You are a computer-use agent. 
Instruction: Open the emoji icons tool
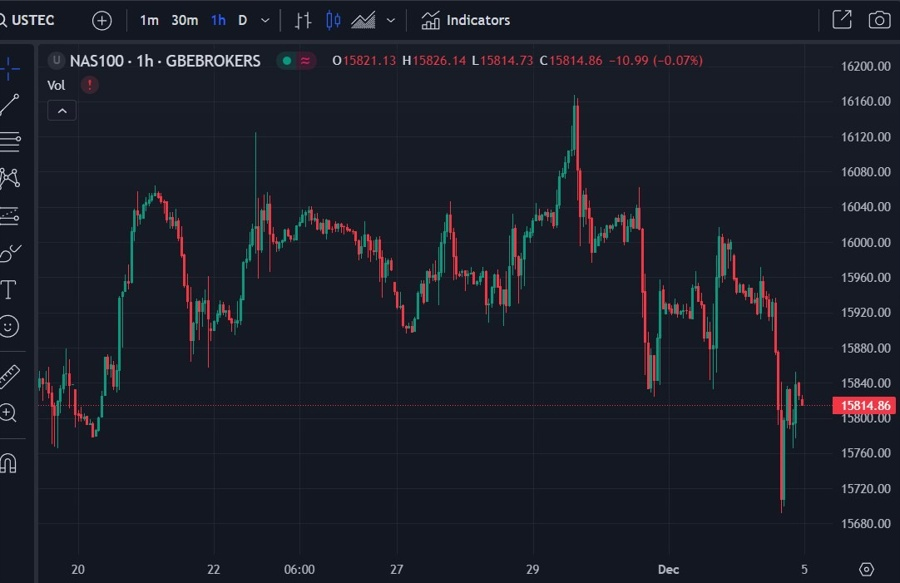click(x=9, y=327)
